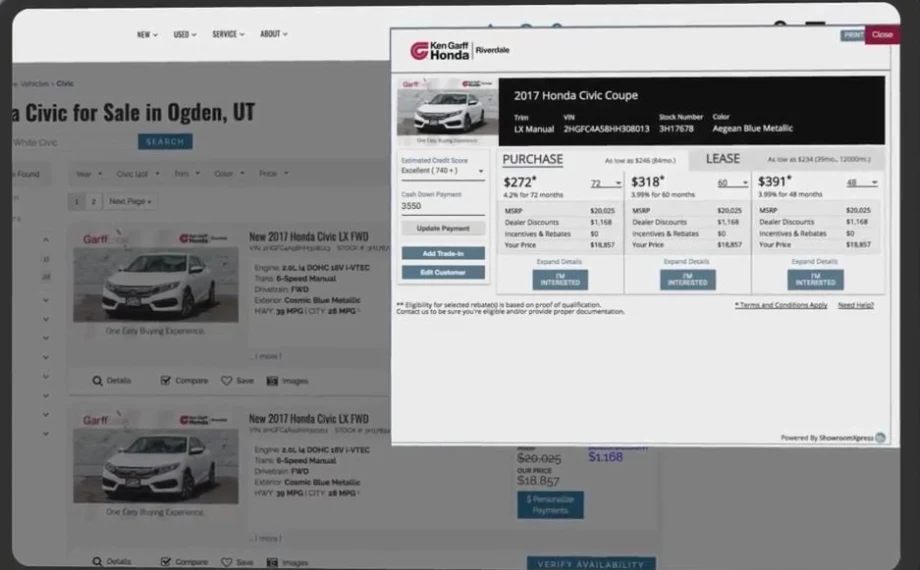Expand Details under the $318 payment
Screen dimensions: 920x570
[x=686, y=262]
